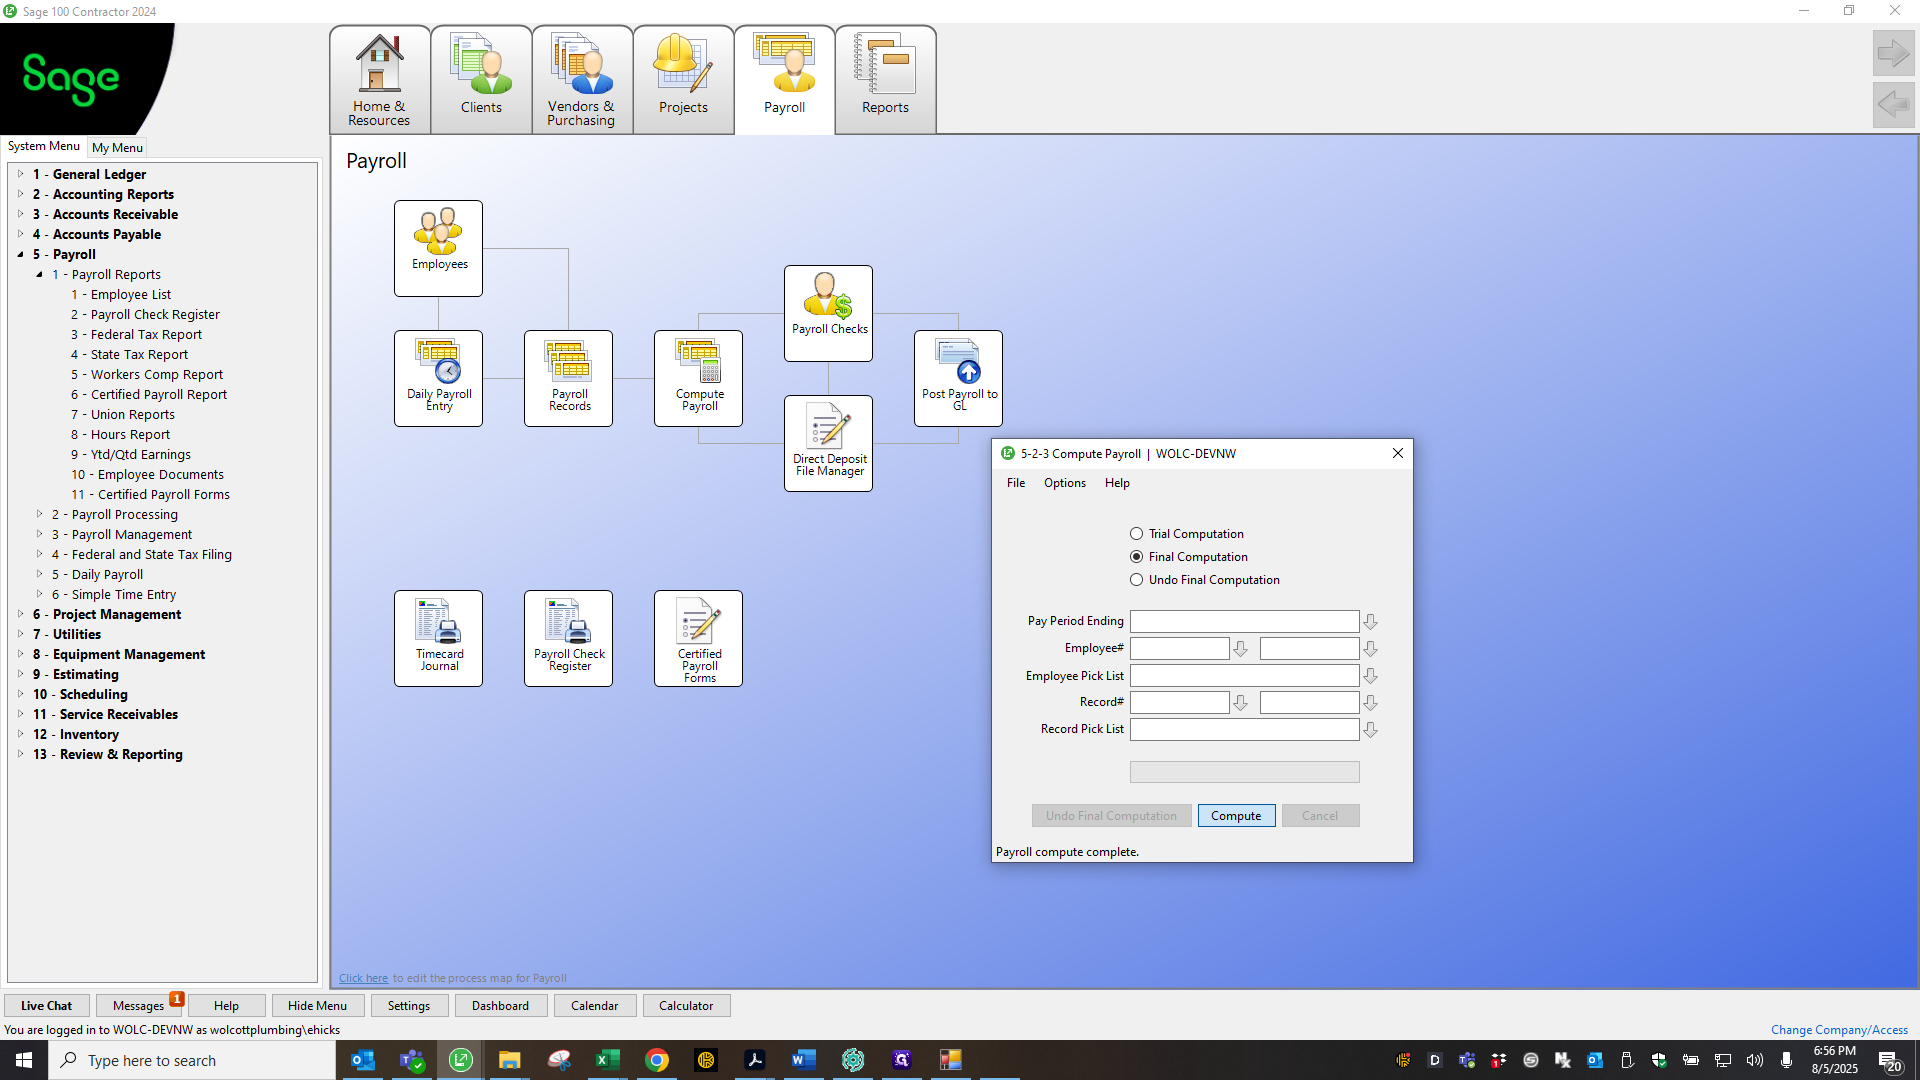Open the Certified Payroll Forms map icon
Viewport: 1920px width, 1080px height.
pos(699,638)
